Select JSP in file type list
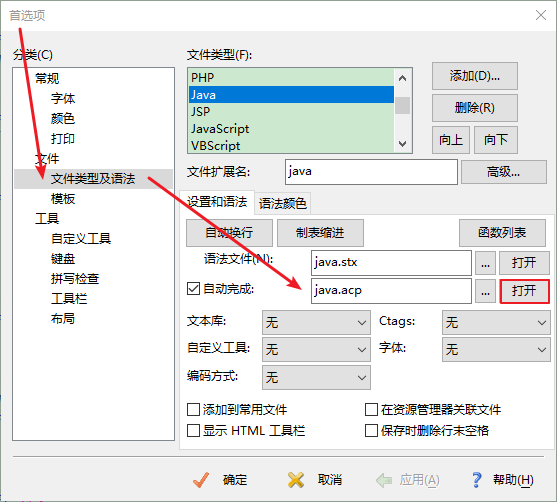The height and width of the screenshot is (502, 558). [x=291, y=112]
